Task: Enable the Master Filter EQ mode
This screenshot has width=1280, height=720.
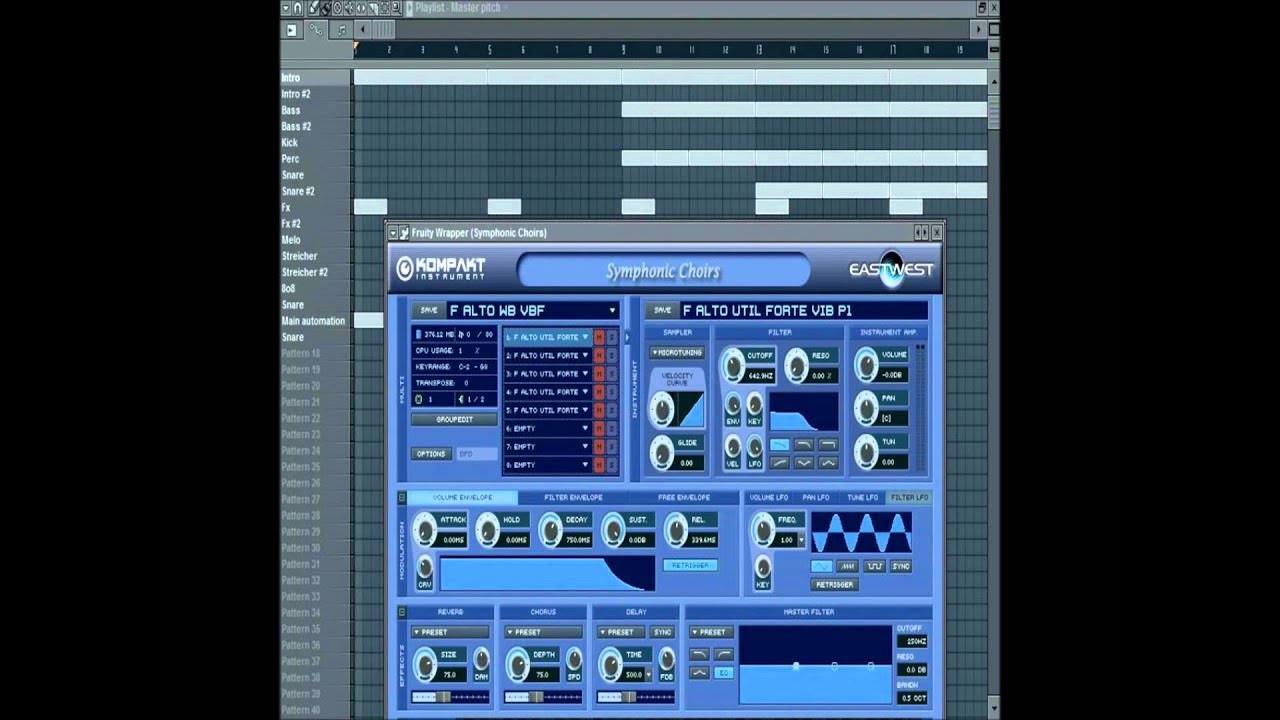Action: click(x=724, y=673)
